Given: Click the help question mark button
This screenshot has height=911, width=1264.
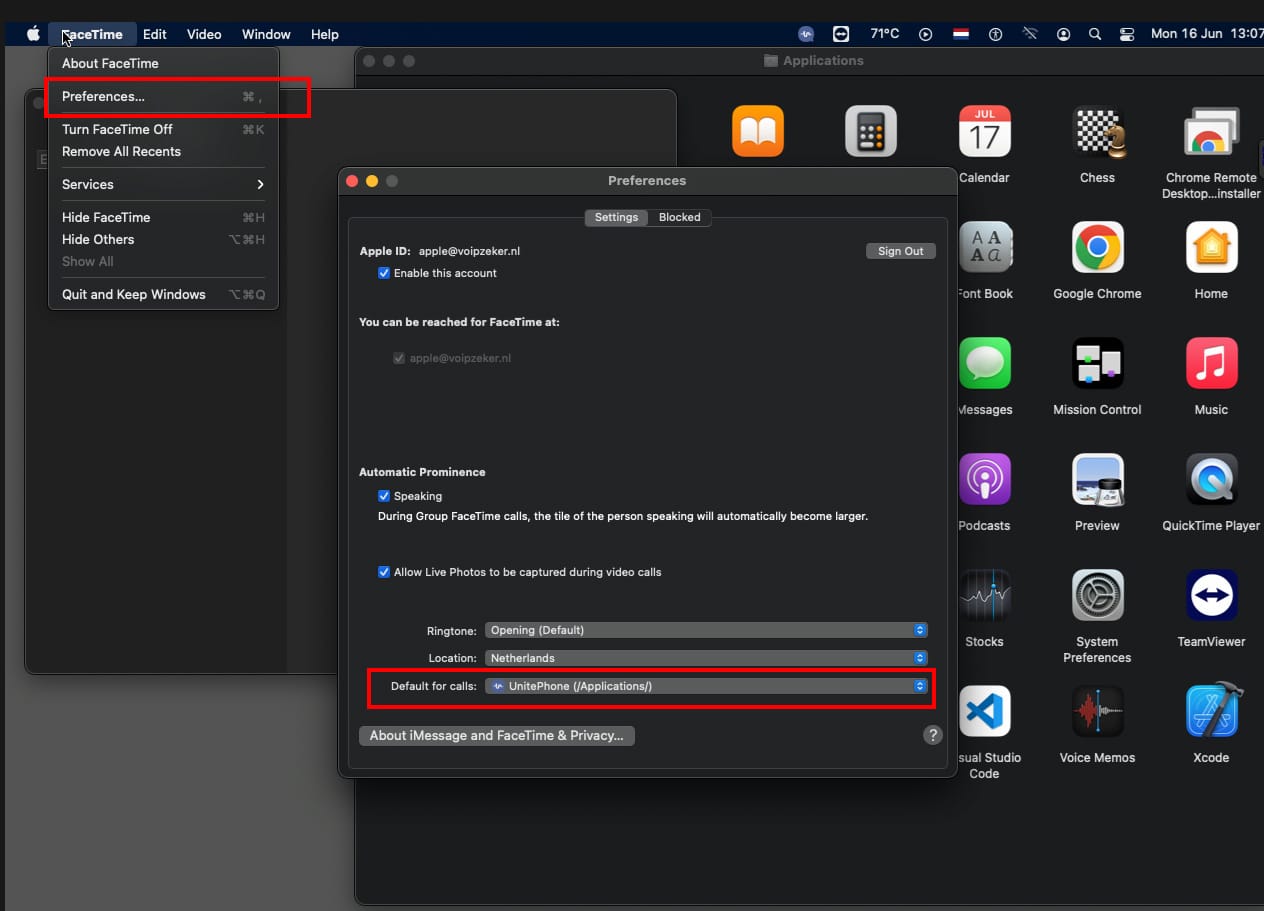Looking at the screenshot, I should [932, 735].
